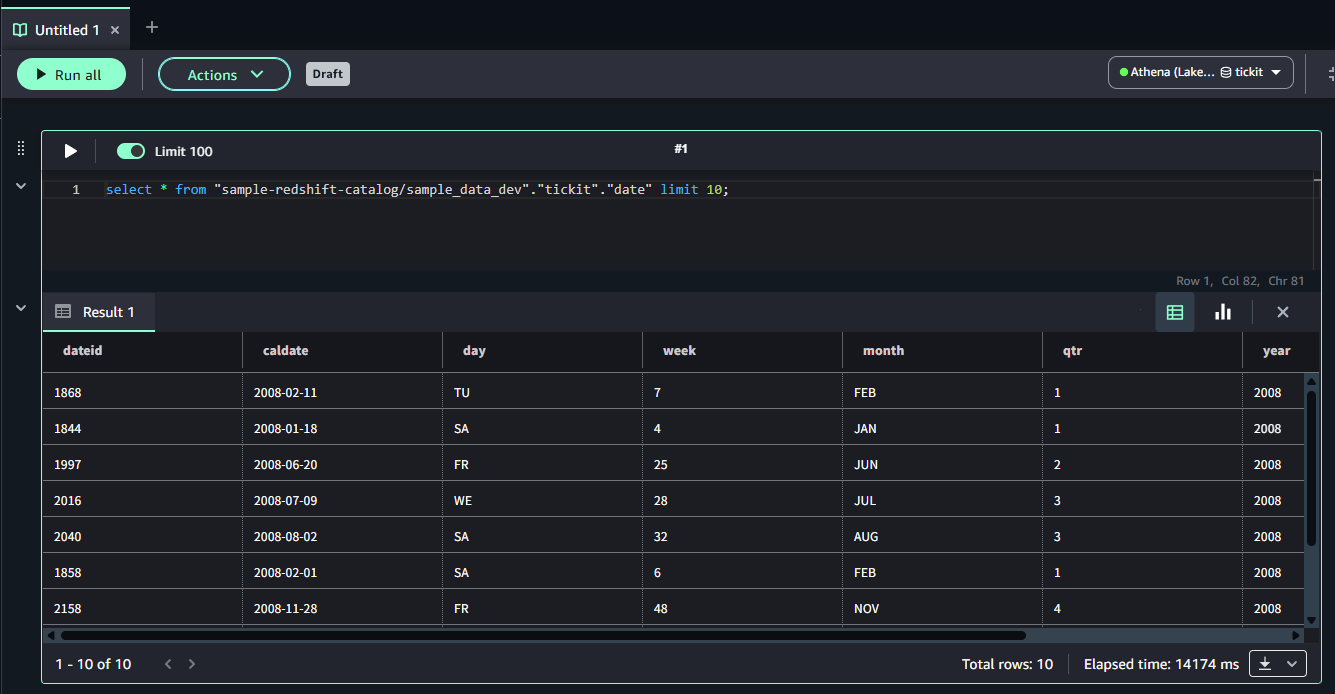
Task: Click the week column header
Action: click(742, 351)
